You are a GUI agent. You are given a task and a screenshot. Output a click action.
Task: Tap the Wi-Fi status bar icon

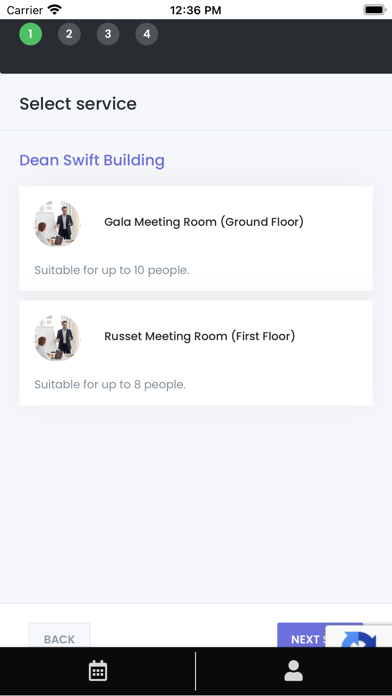(55, 10)
